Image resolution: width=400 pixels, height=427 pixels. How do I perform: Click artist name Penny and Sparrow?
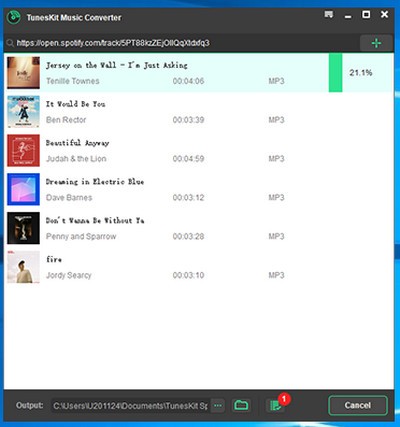point(81,236)
